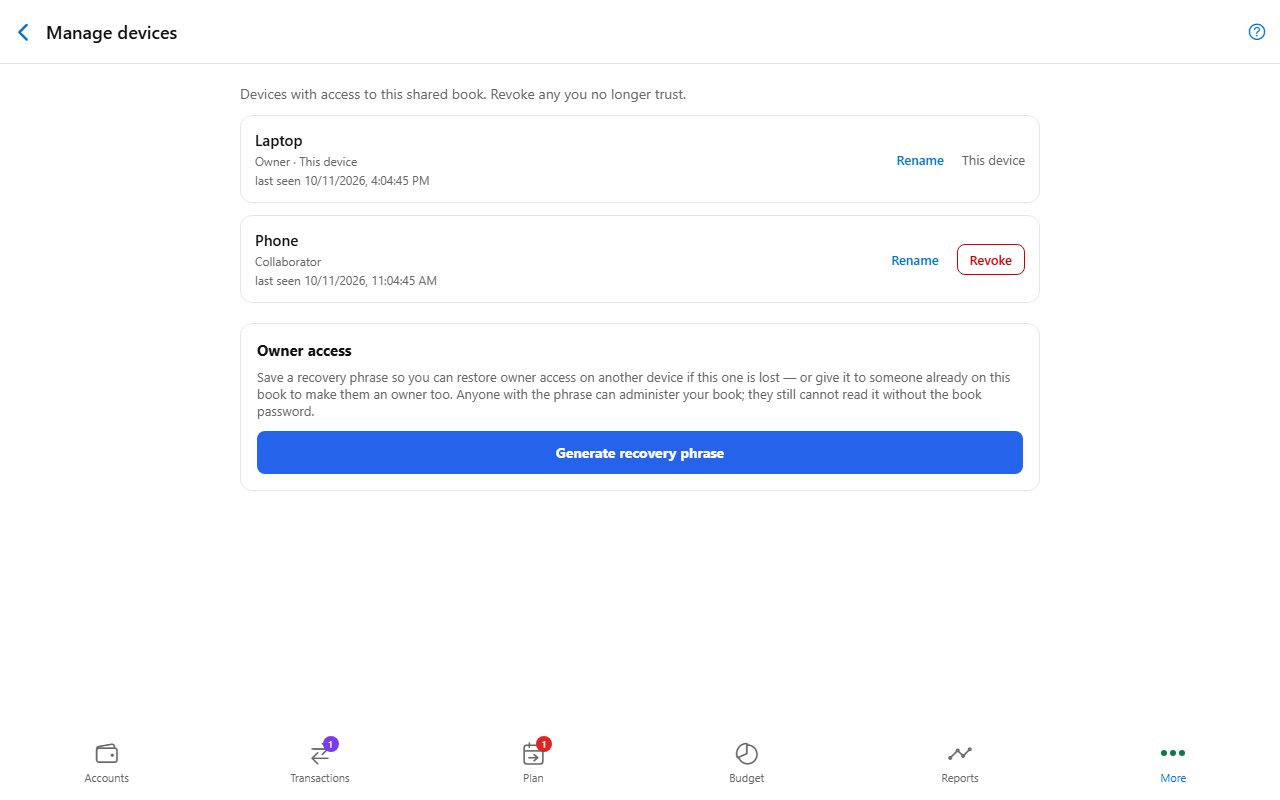Image resolution: width=1280 pixels, height=800 pixels.
Task: Open the Accounts wallet icon
Action: tap(107, 753)
